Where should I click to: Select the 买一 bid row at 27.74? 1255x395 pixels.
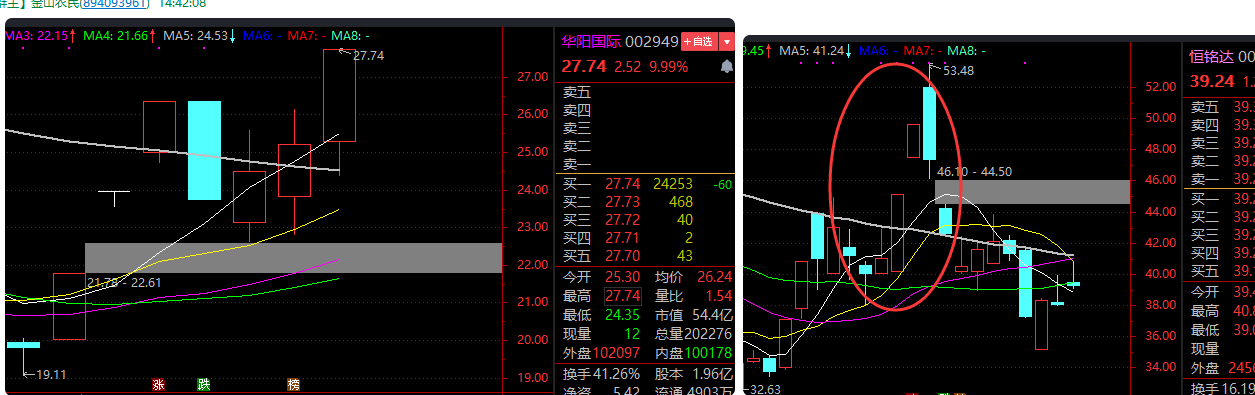click(645, 184)
